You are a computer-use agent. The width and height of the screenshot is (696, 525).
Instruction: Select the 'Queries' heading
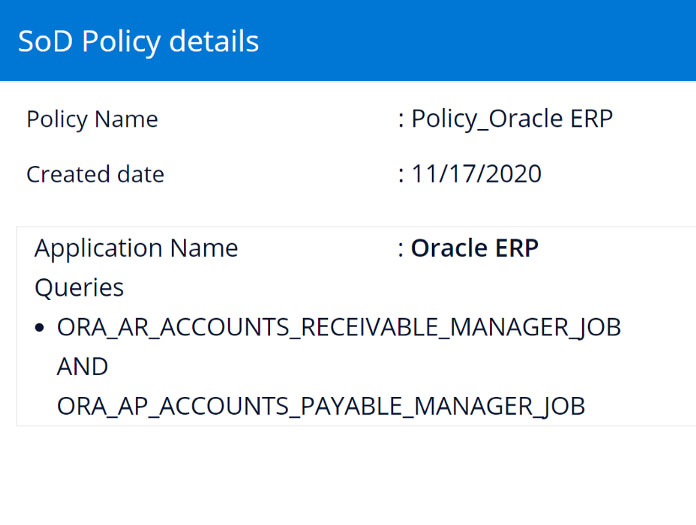tap(79, 288)
